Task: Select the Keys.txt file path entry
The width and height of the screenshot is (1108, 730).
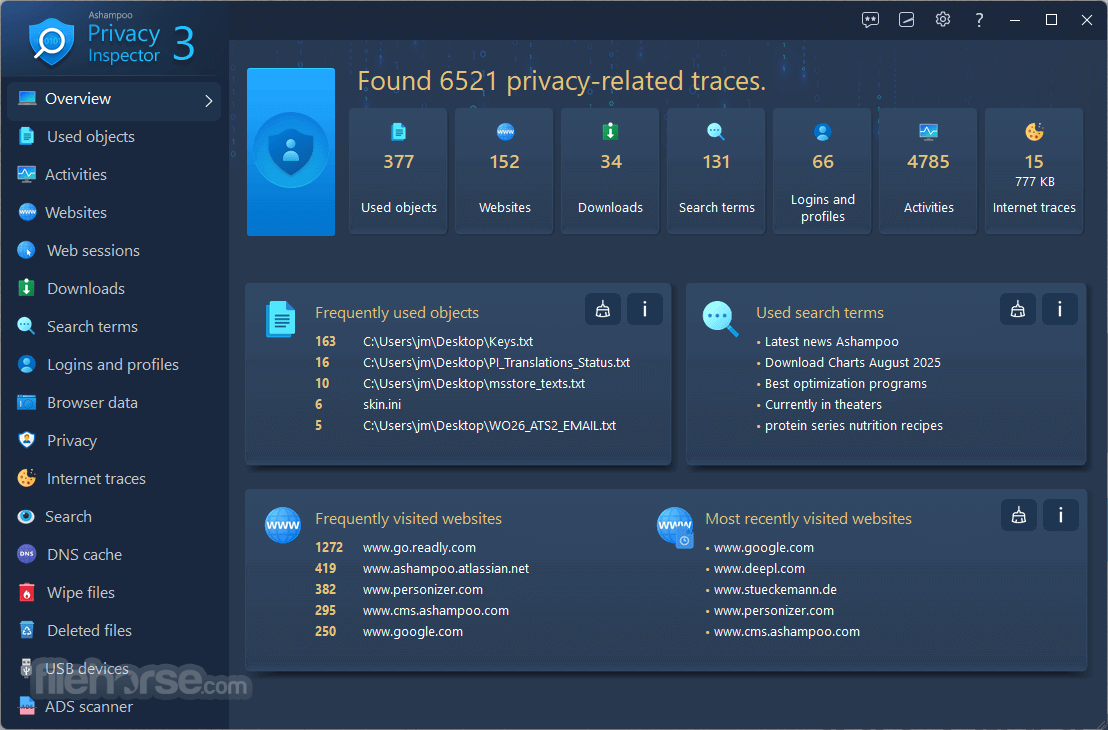Action: click(x=448, y=341)
